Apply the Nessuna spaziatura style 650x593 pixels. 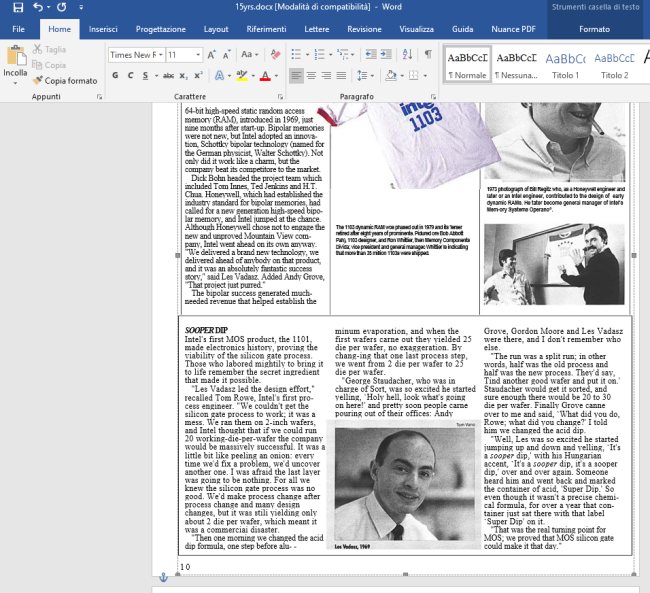click(517, 65)
